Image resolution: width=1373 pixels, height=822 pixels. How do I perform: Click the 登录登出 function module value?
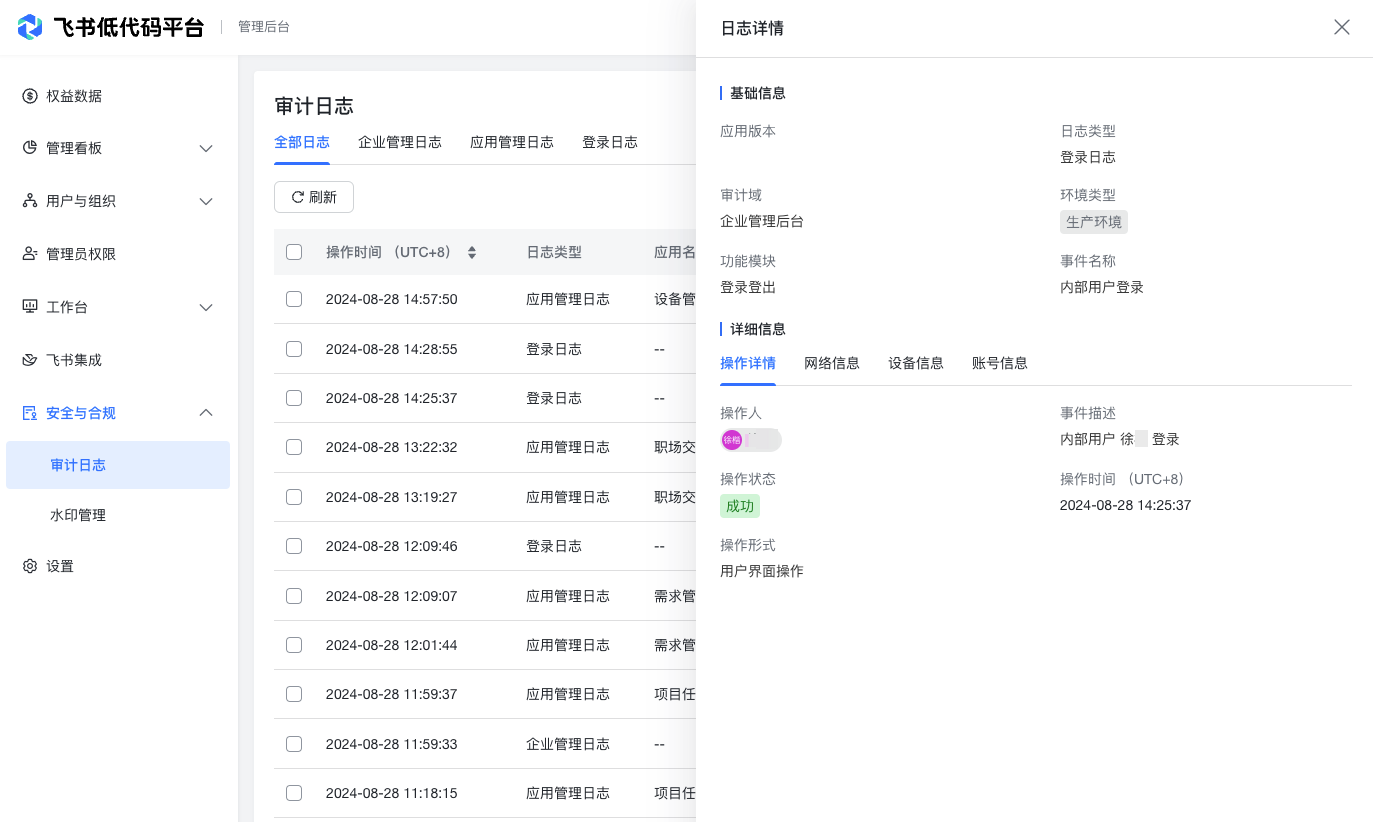click(x=748, y=287)
